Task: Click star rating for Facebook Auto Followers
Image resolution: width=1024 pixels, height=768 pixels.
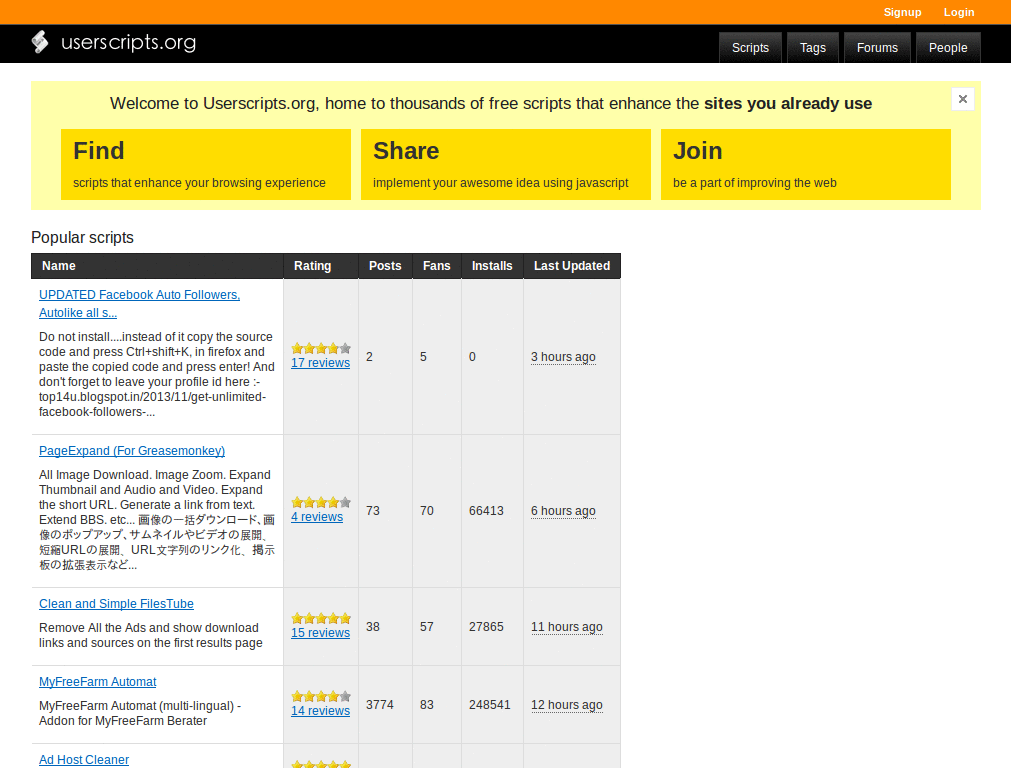Action: point(320,348)
